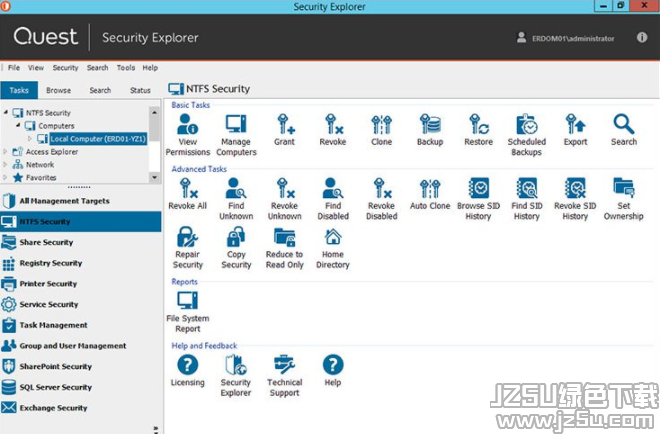Open Group and User Management
The width and height of the screenshot is (660, 434).
(x=80, y=346)
